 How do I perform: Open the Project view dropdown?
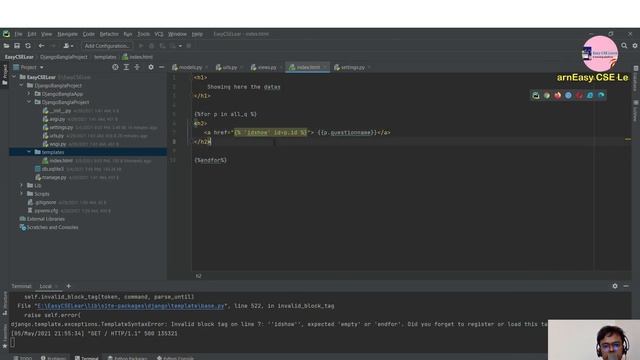pyautogui.click(x=28, y=67)
